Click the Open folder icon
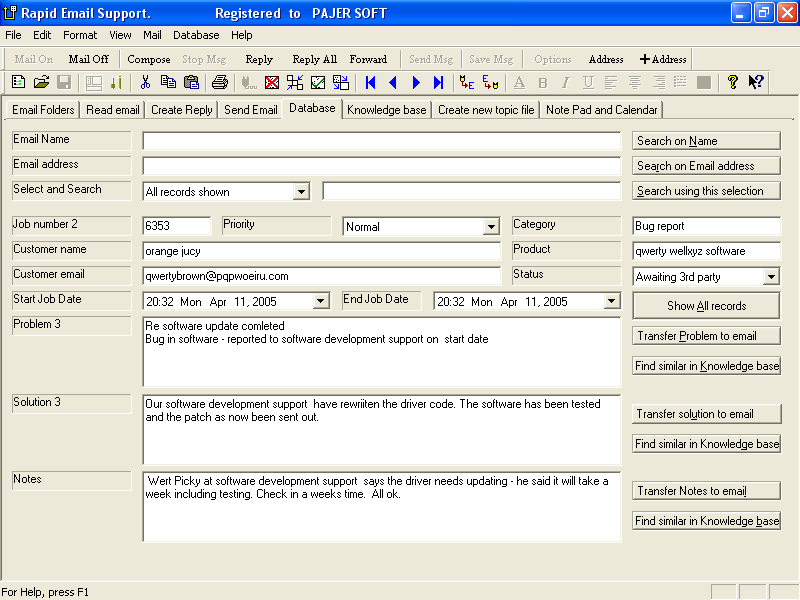The height and width of the screenshot is (600, 800). [x=41, y=82]
